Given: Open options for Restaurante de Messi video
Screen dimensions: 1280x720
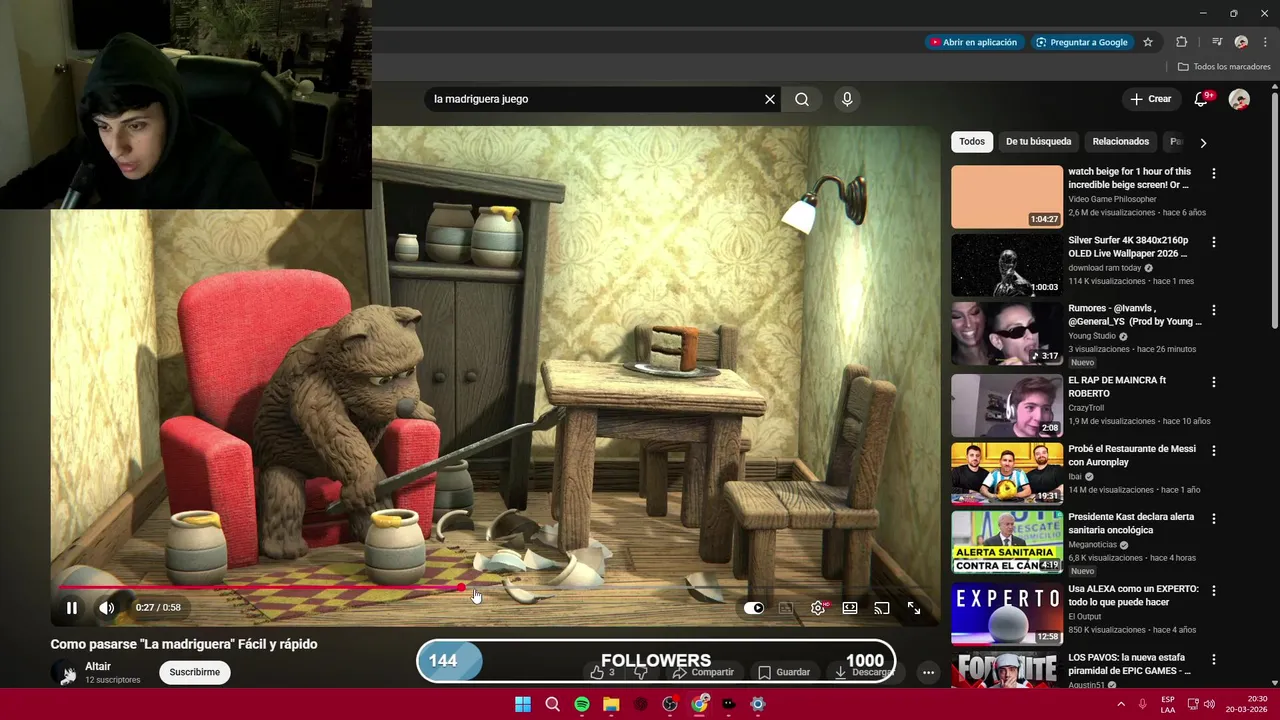Looking at the screenshot, I should [x=1214, y=450].
